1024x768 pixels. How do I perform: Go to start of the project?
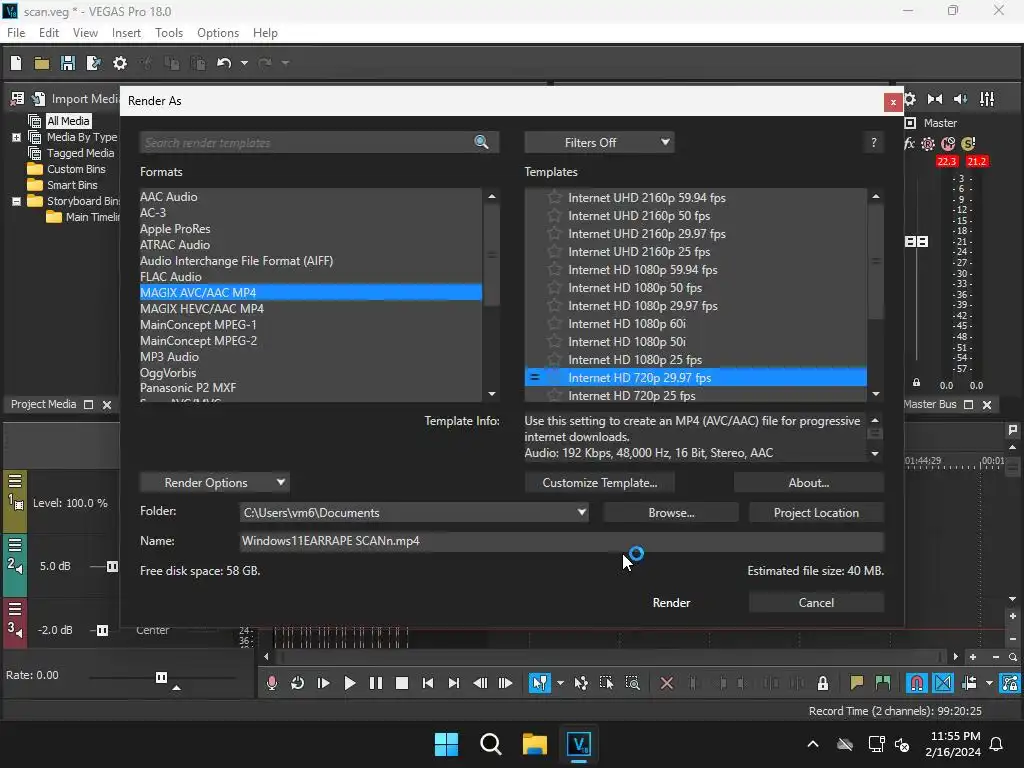coord(428,683)
